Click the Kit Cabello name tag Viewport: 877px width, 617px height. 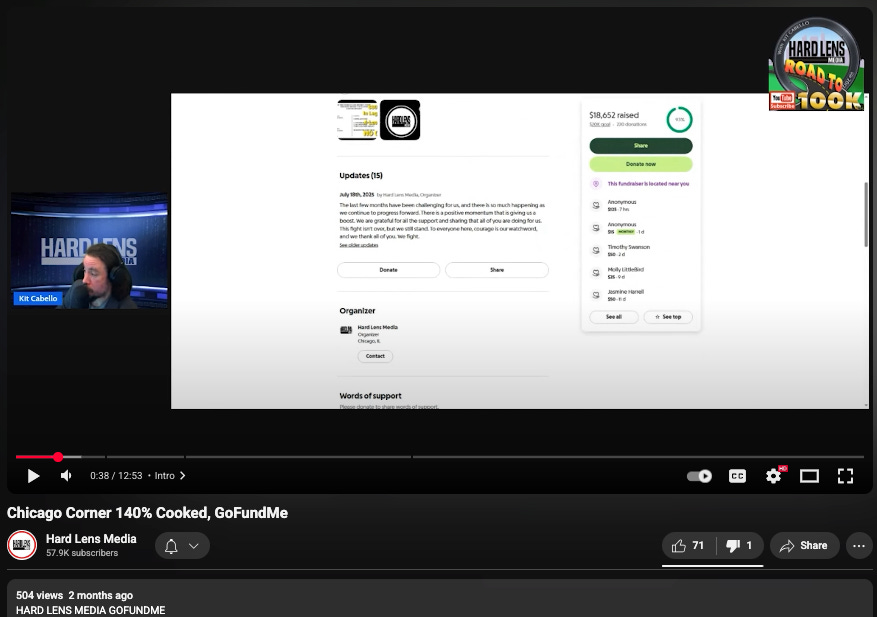tap(37, 298)
